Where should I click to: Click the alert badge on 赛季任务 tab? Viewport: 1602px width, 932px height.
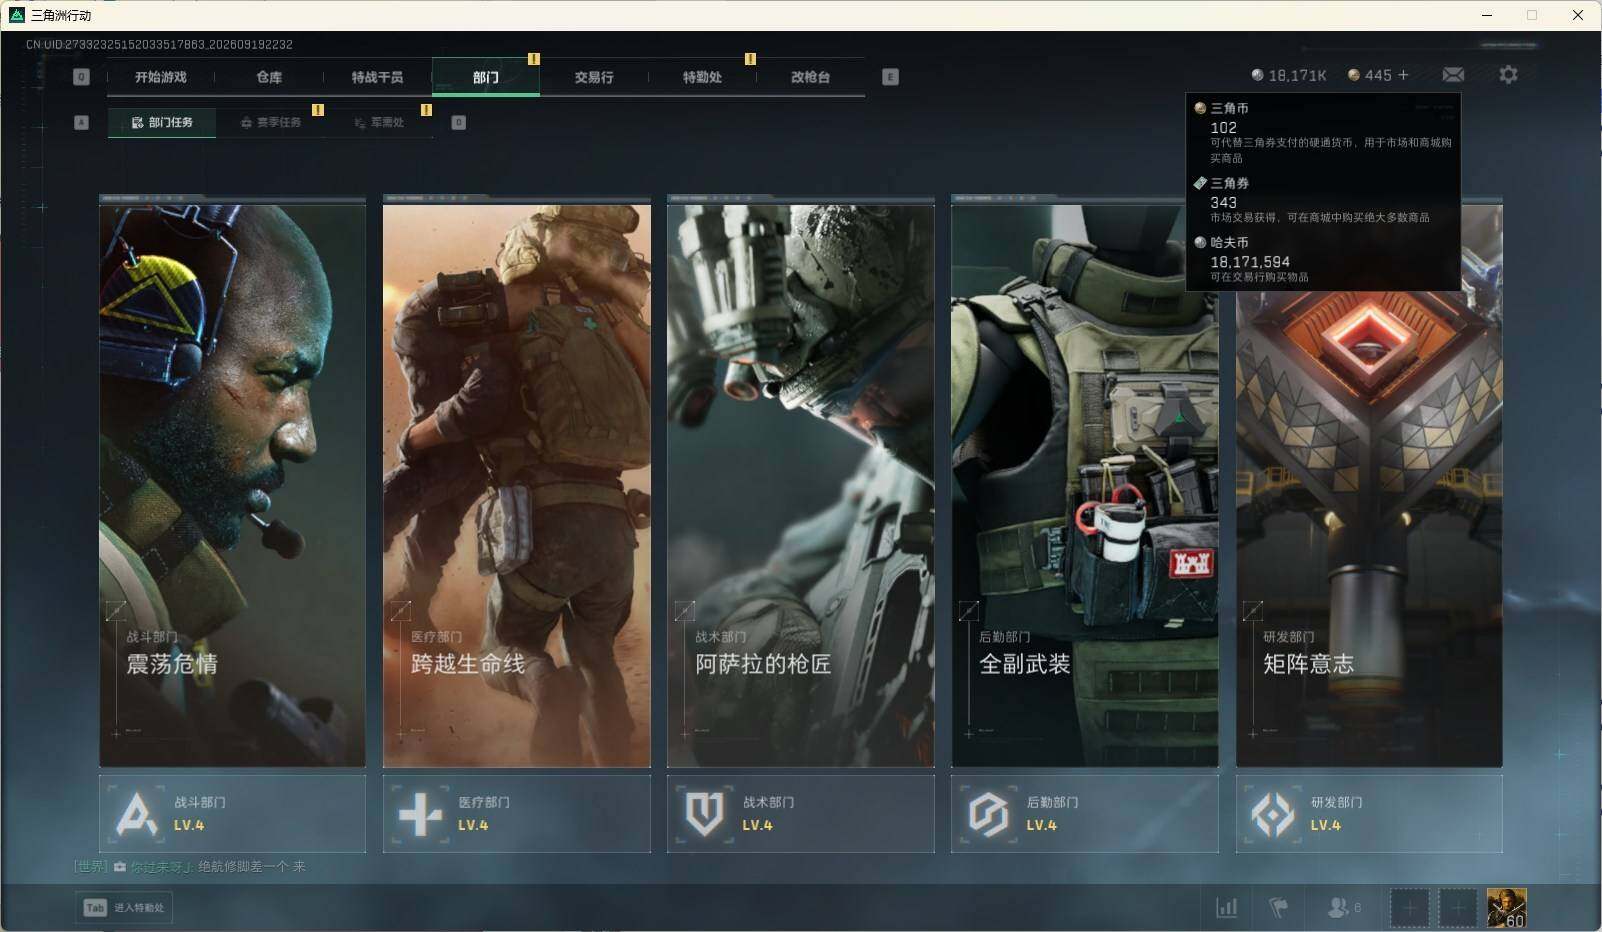[x=318, y=110]
